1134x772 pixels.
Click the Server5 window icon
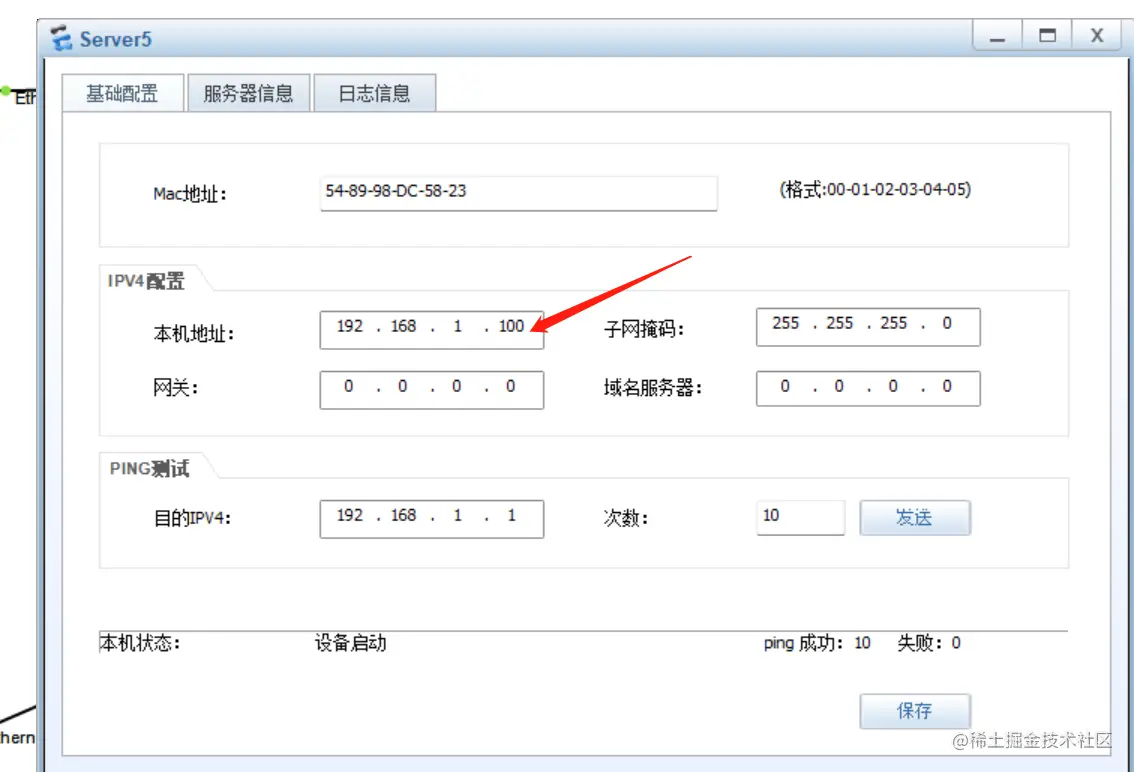click(61, 38)
